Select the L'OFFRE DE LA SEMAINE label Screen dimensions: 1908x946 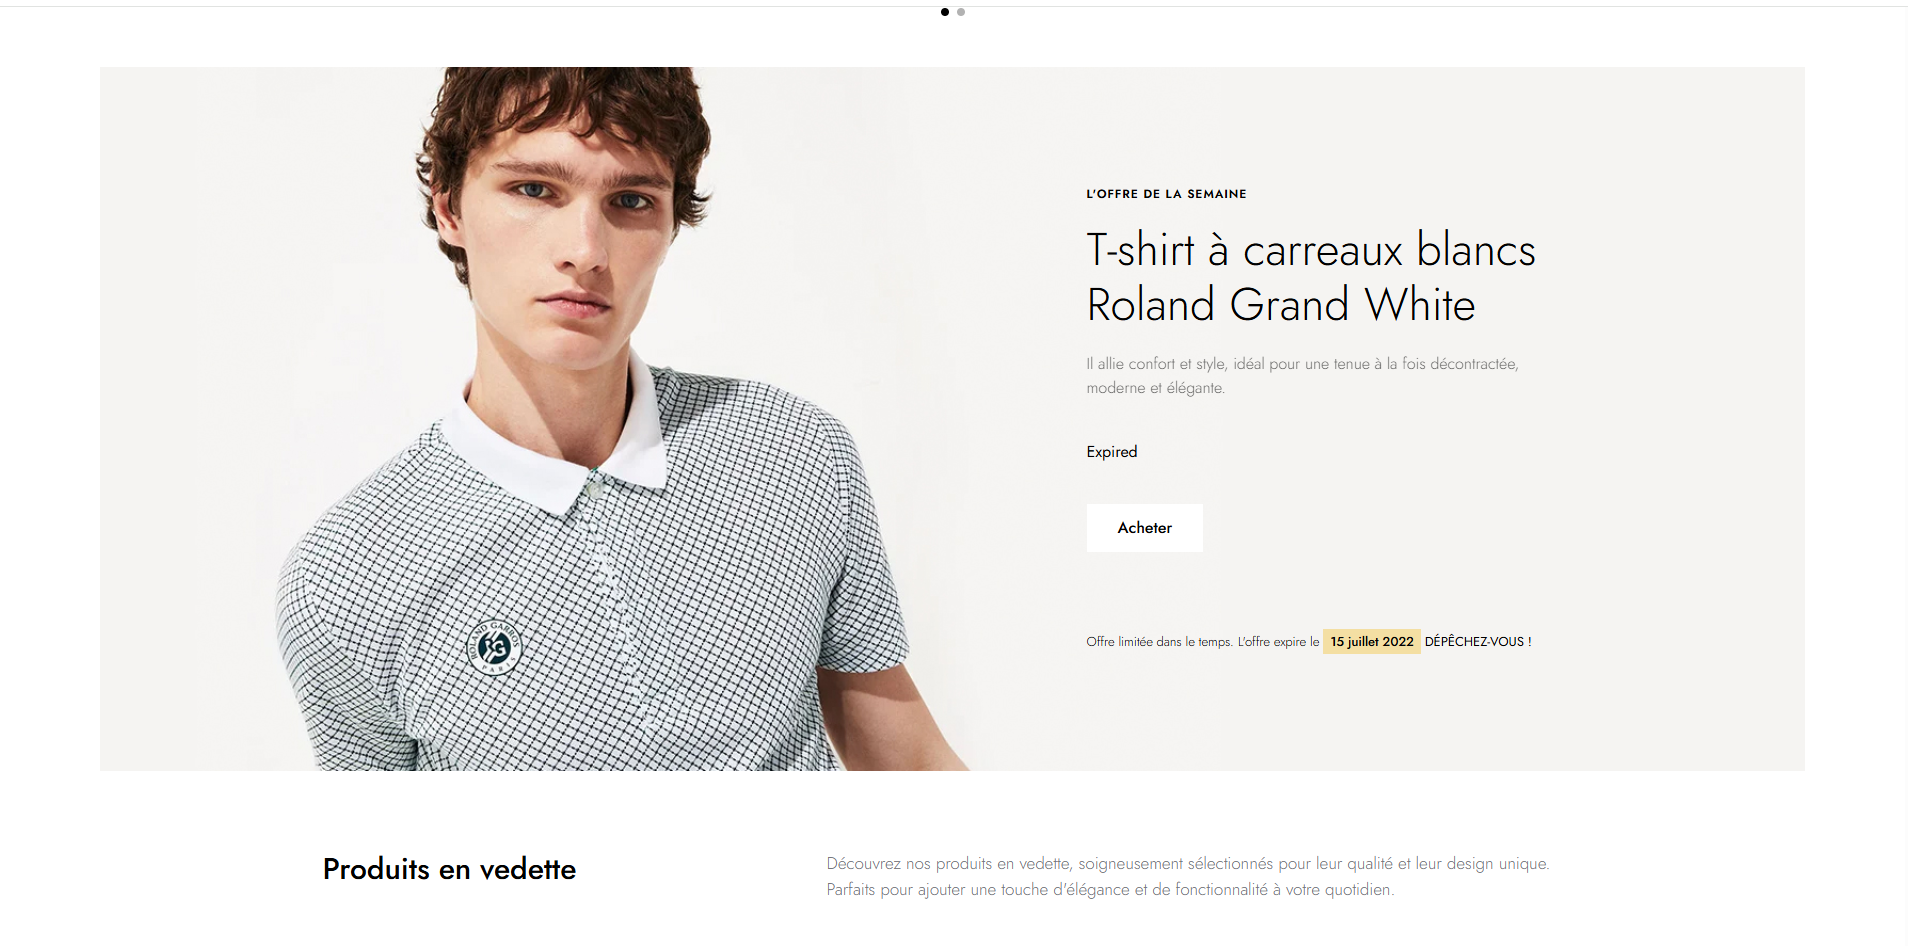click(x=1166, y=194)
